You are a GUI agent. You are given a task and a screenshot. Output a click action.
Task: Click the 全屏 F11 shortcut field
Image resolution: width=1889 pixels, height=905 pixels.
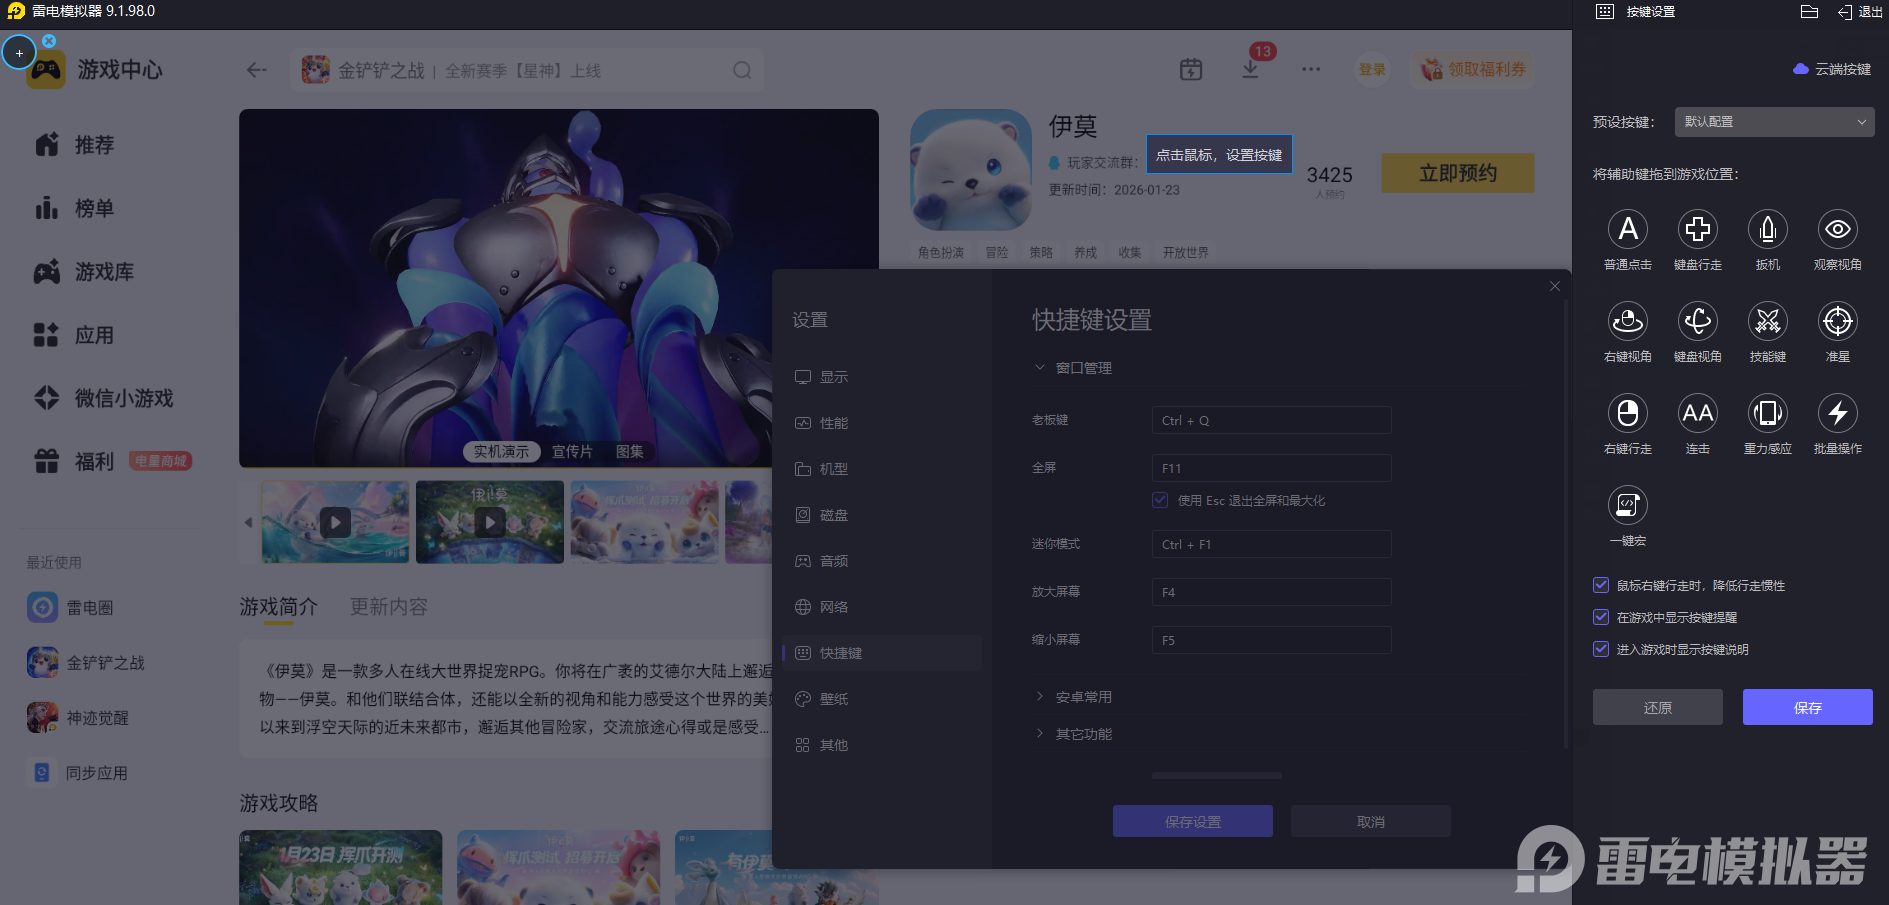point(1272,468)
